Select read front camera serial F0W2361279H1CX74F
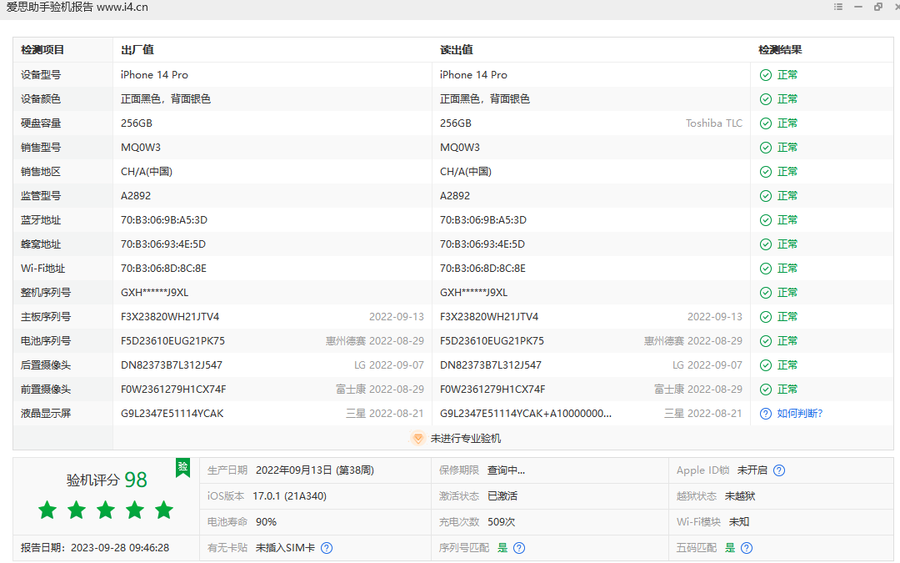This screenshot has height=563, width=900. coord(492,389)
